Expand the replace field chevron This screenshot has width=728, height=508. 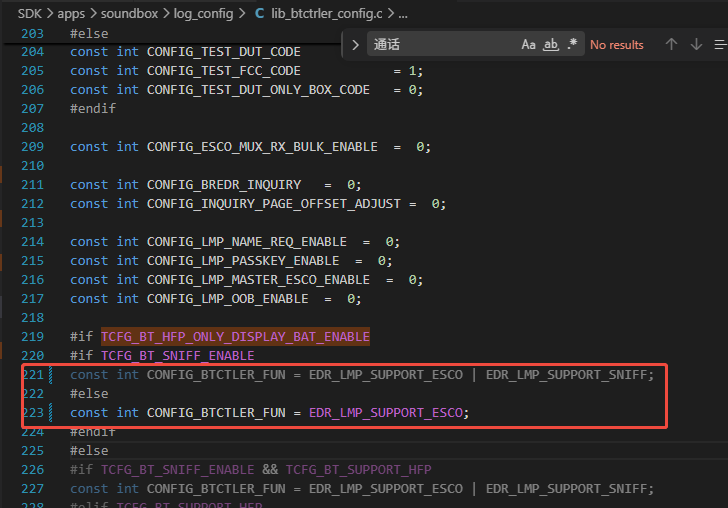pyautogui.click(x=355, y=45)
